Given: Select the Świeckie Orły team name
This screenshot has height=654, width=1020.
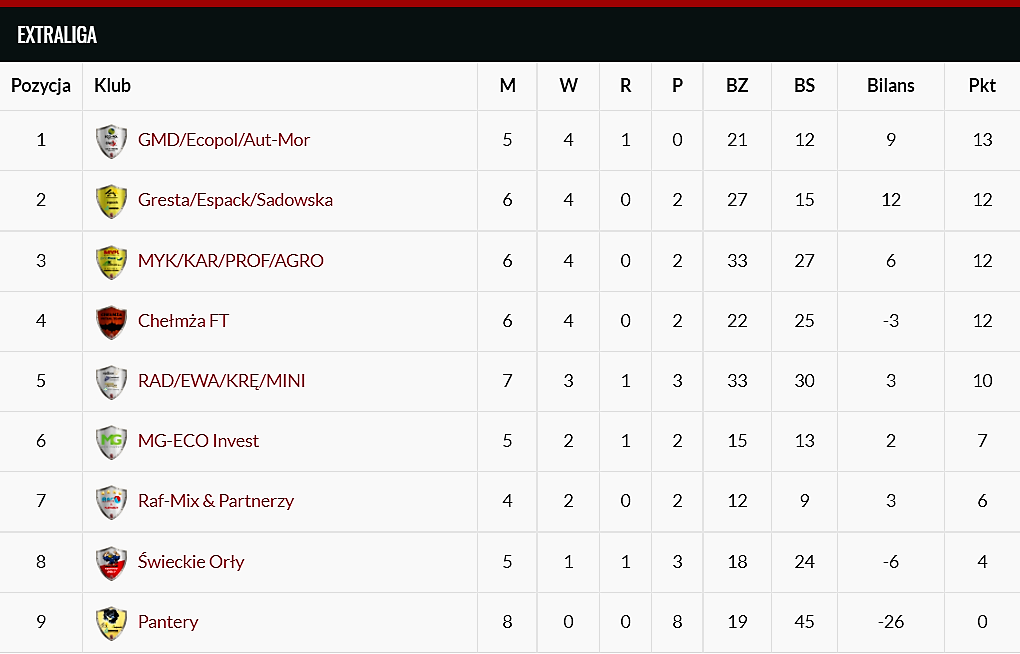Looking at the screenshot, I should (191, 561).
